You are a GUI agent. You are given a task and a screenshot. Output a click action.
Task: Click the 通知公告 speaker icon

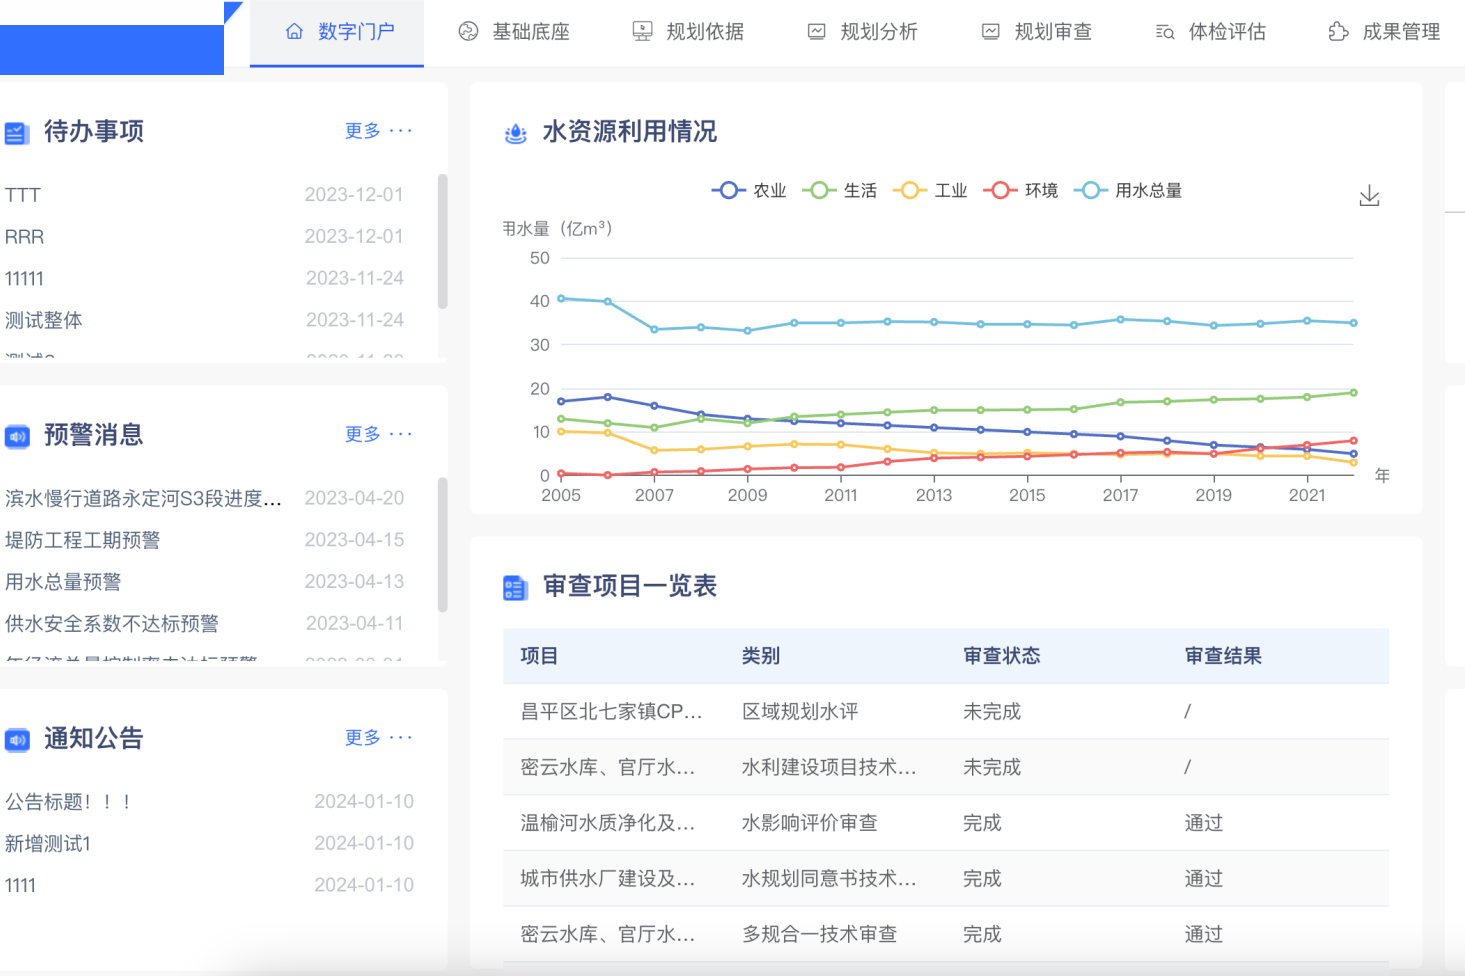tap(17, 740)
